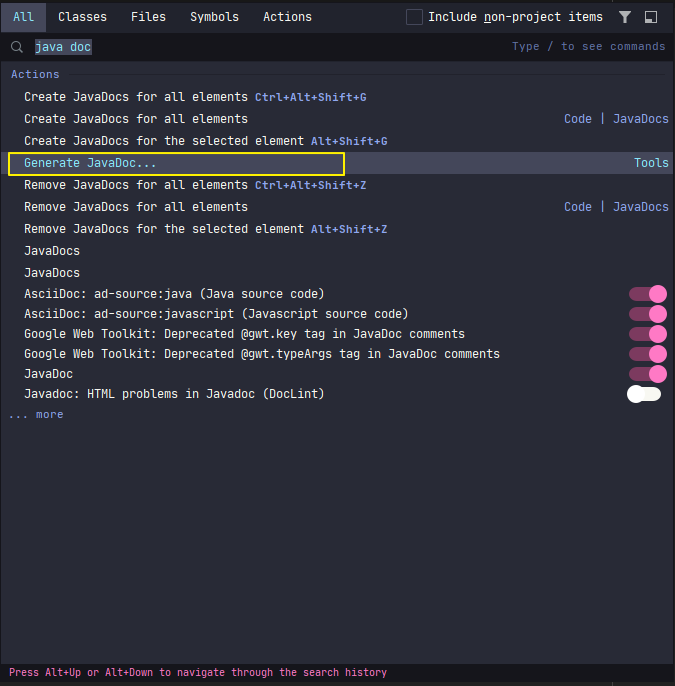This screenshot has width=675, height=686.
Task: Click the filter funnel icon
Action: click(625, 17)
